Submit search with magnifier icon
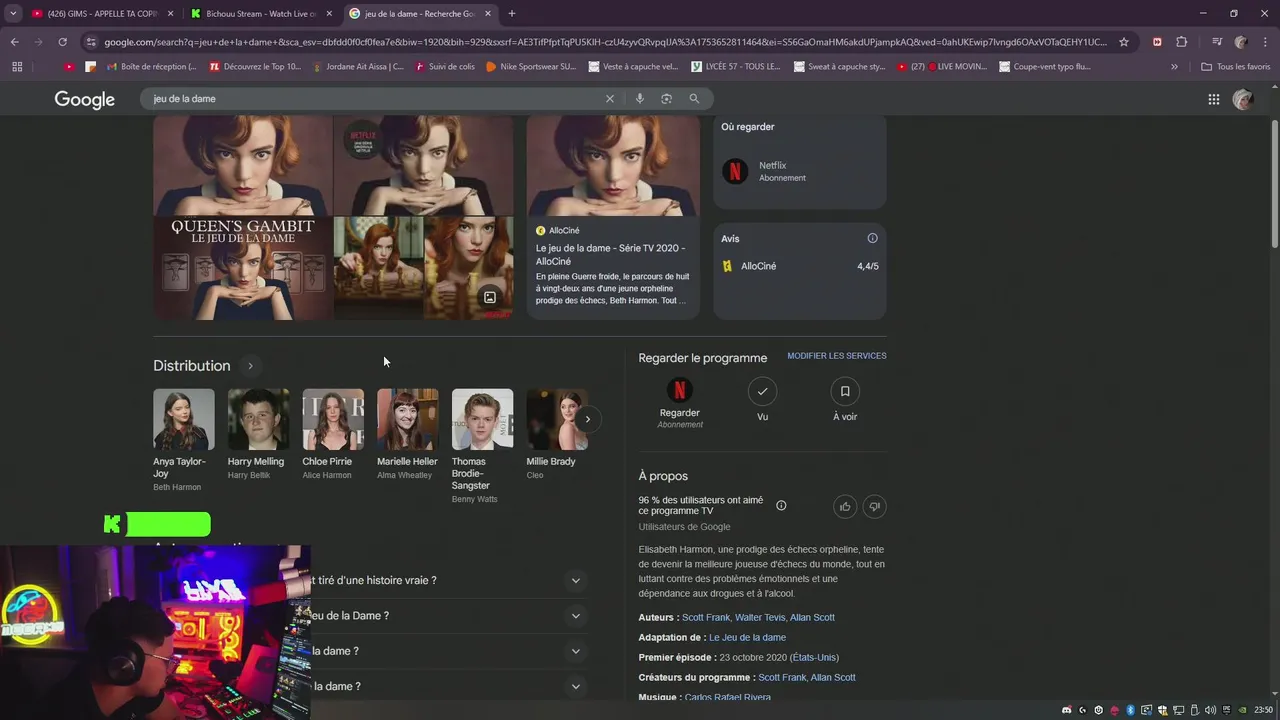1280x720 pixels. [x=694, y=99]
